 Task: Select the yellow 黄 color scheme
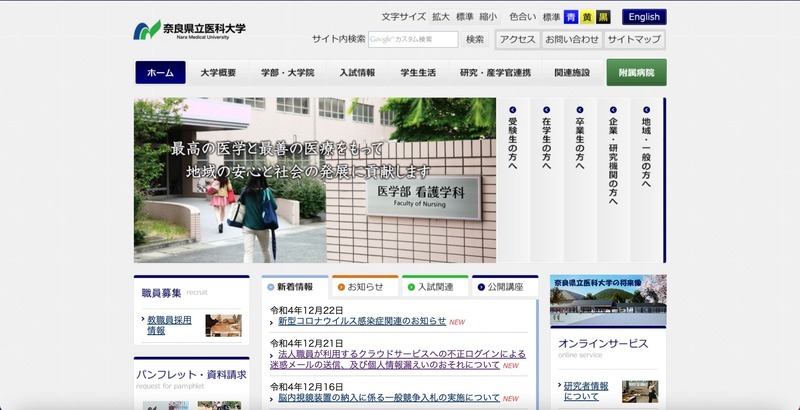click(x=587, y=17)
